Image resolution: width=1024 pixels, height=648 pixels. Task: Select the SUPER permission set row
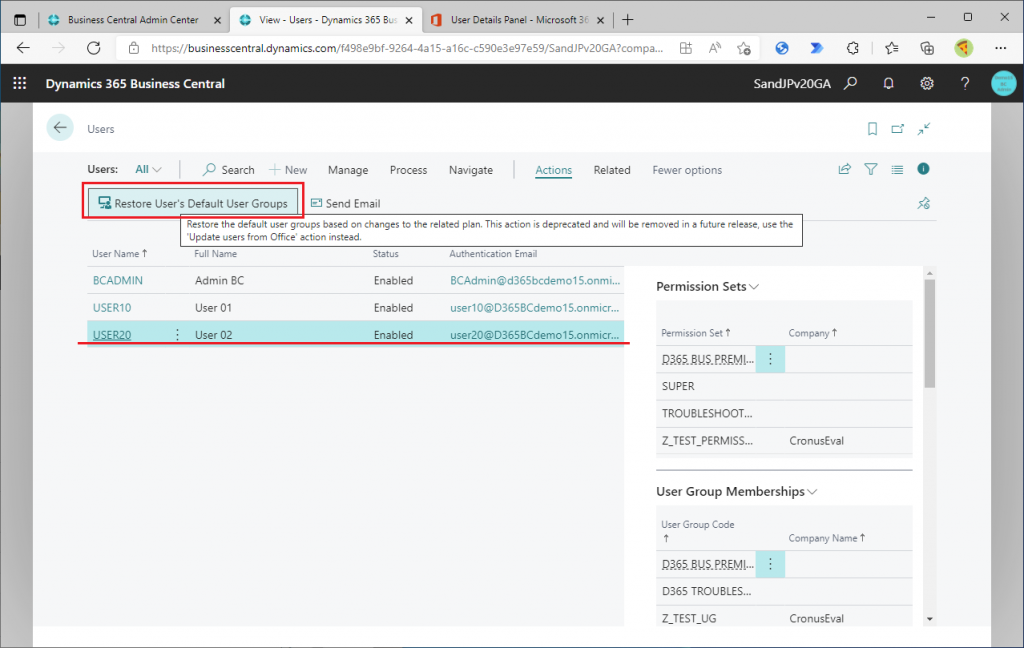(x=784, y=386)
